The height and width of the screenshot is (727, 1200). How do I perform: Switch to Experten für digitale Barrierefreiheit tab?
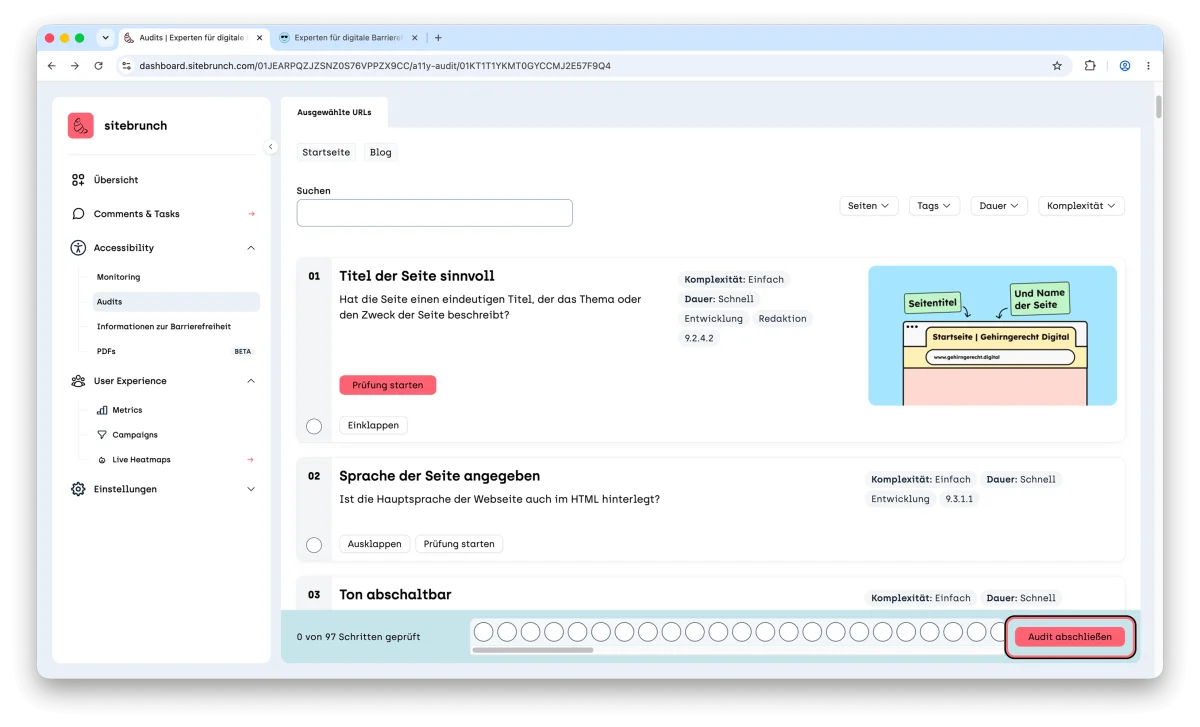pyautogui.click(x=348, y=38)
